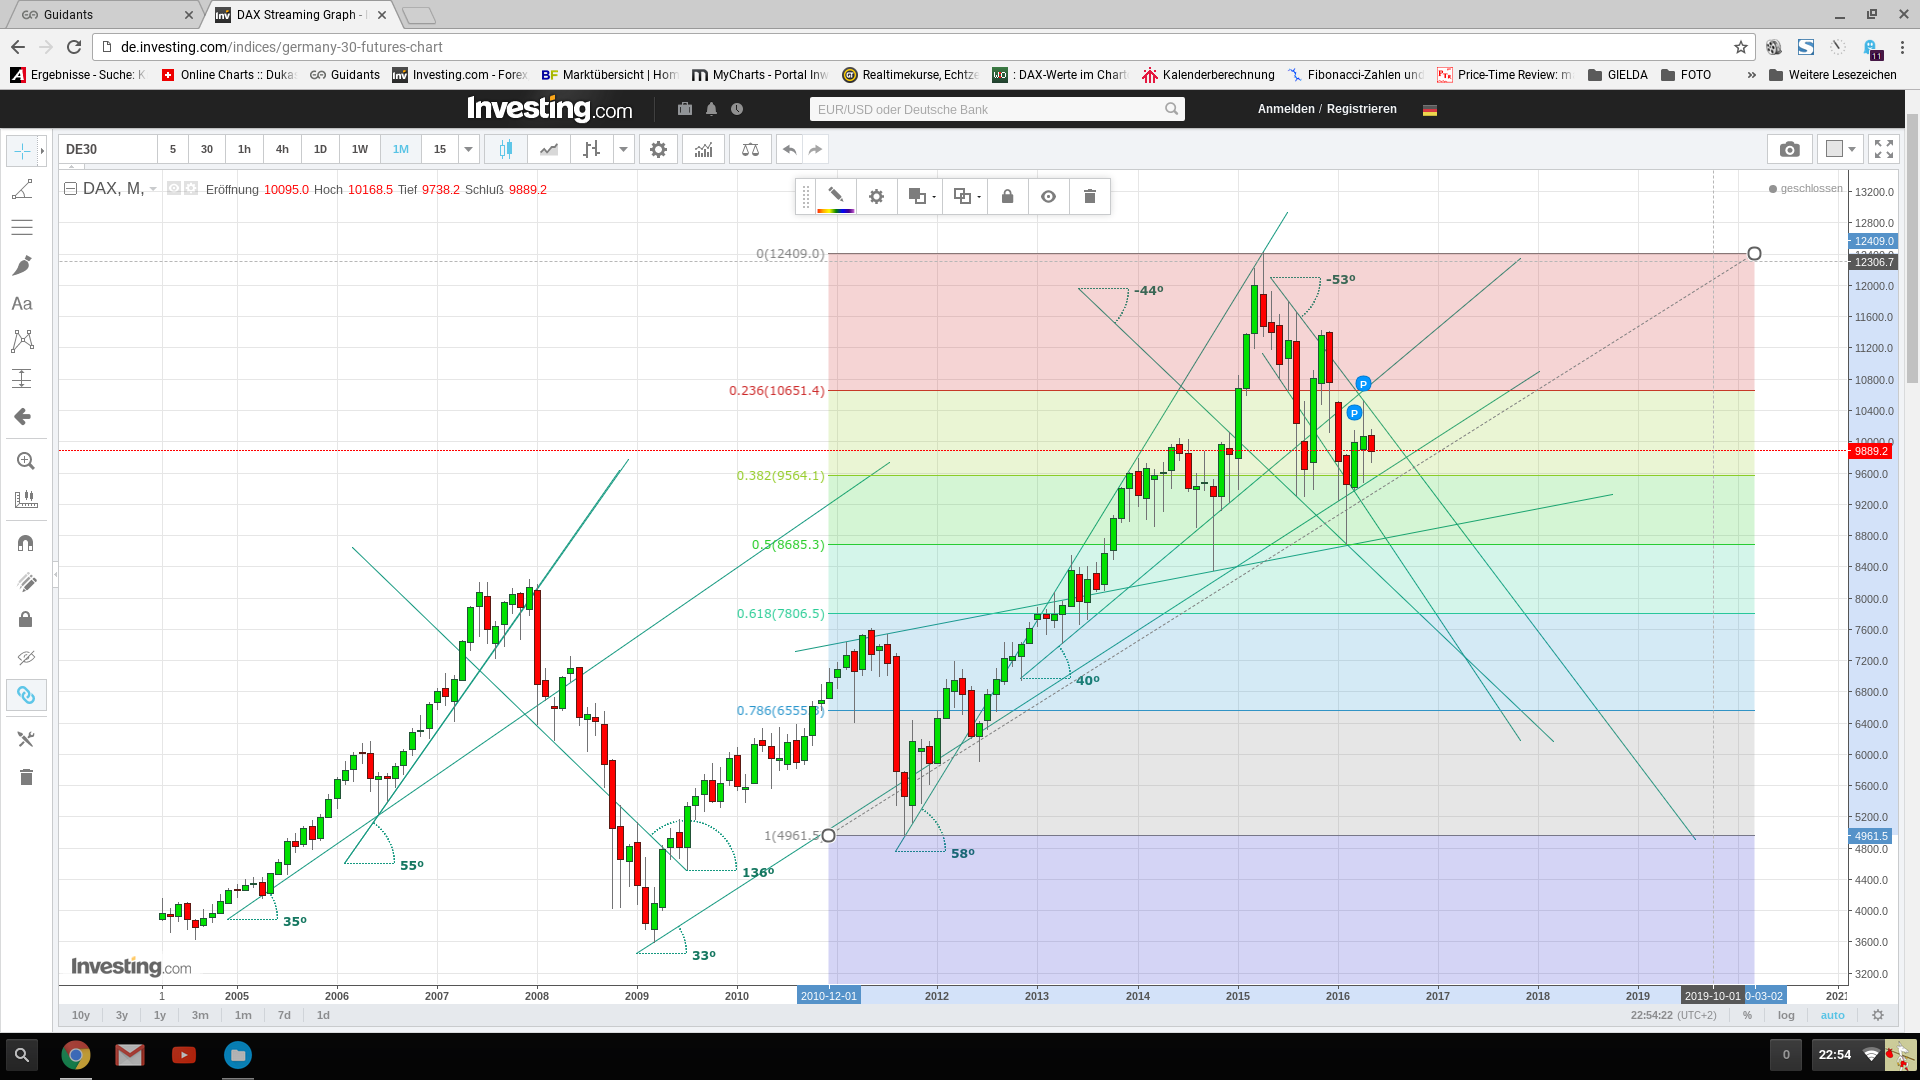Select the trend line drawing tool

pos(22,189)
